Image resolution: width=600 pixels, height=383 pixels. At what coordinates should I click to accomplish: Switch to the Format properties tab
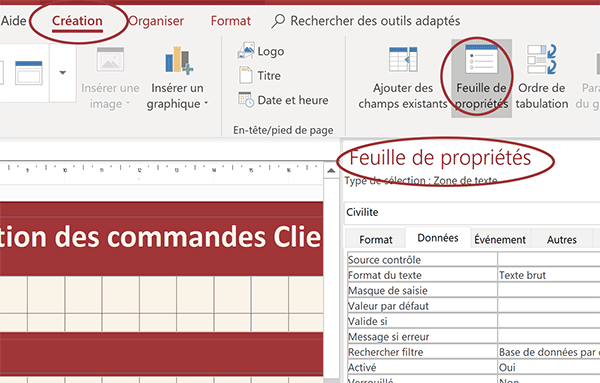tap(375, 240)
